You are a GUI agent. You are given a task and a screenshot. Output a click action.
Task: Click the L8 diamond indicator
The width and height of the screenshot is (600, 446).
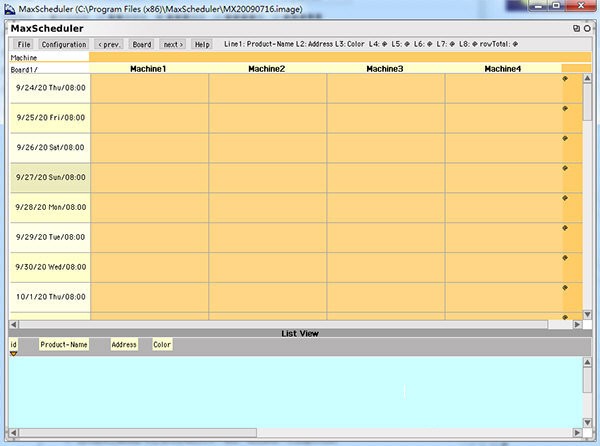click(474, 44)
